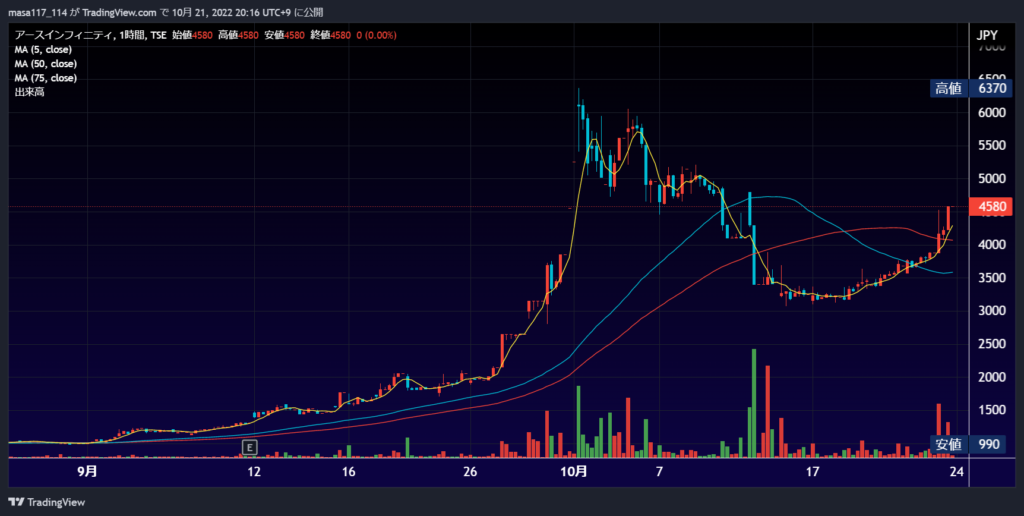
Task: Click the 24 date label on time axis
Action: click(x=957, y=471)
